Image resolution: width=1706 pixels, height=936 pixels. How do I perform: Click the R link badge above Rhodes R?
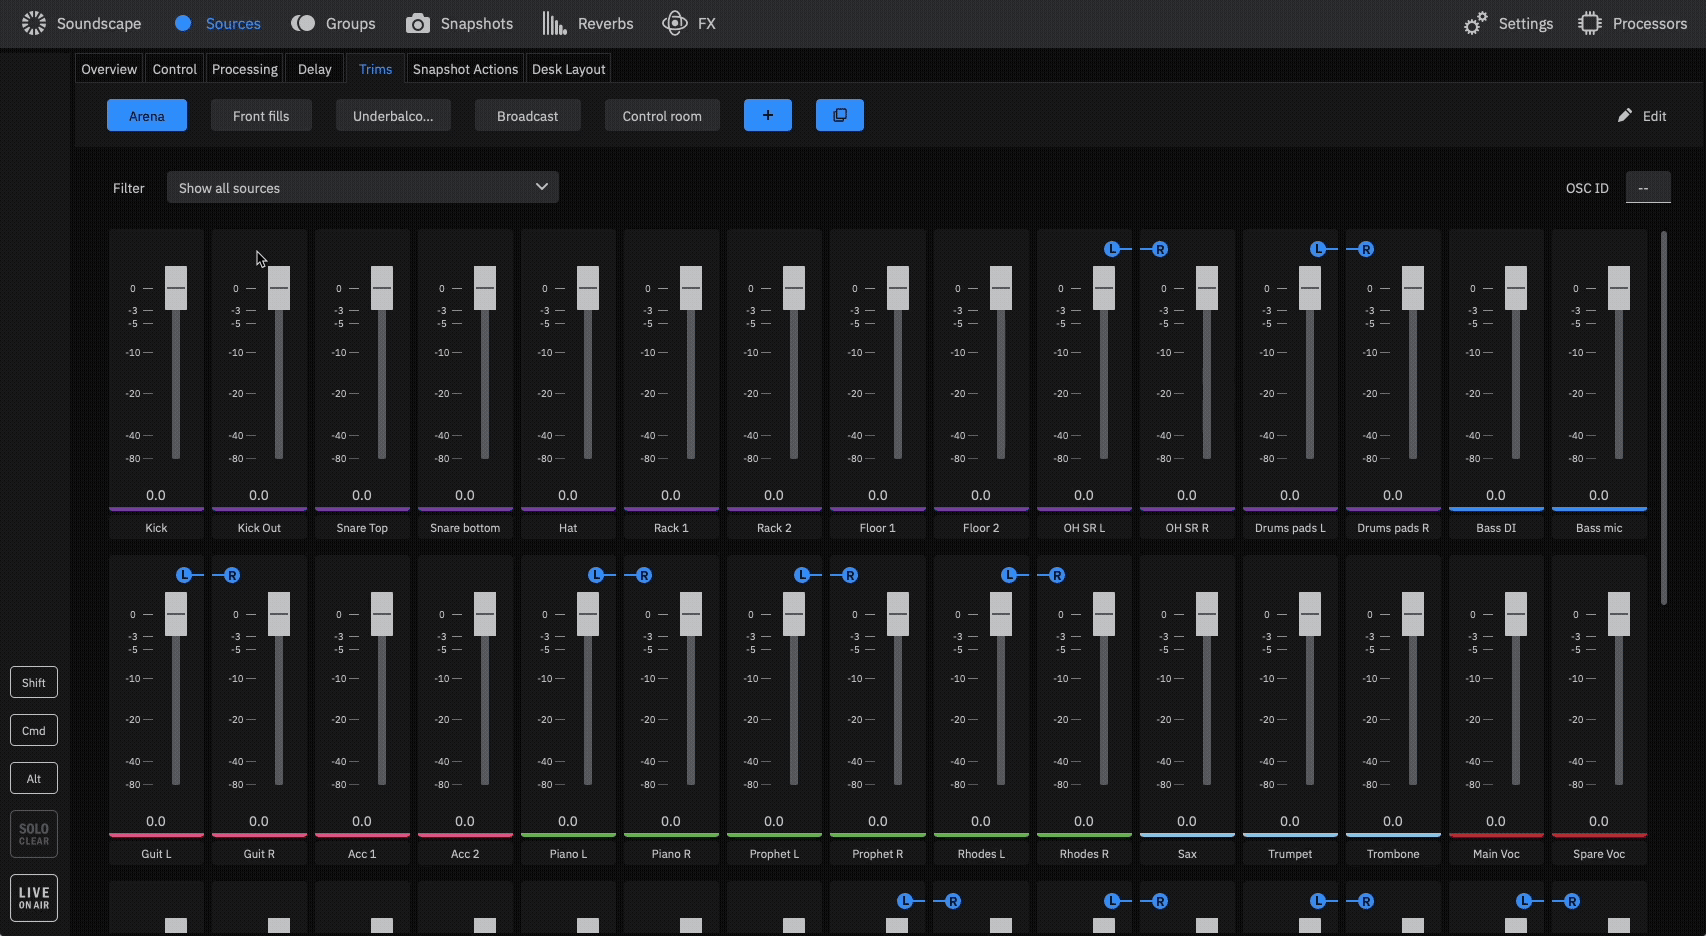(x=1057, y=575)
